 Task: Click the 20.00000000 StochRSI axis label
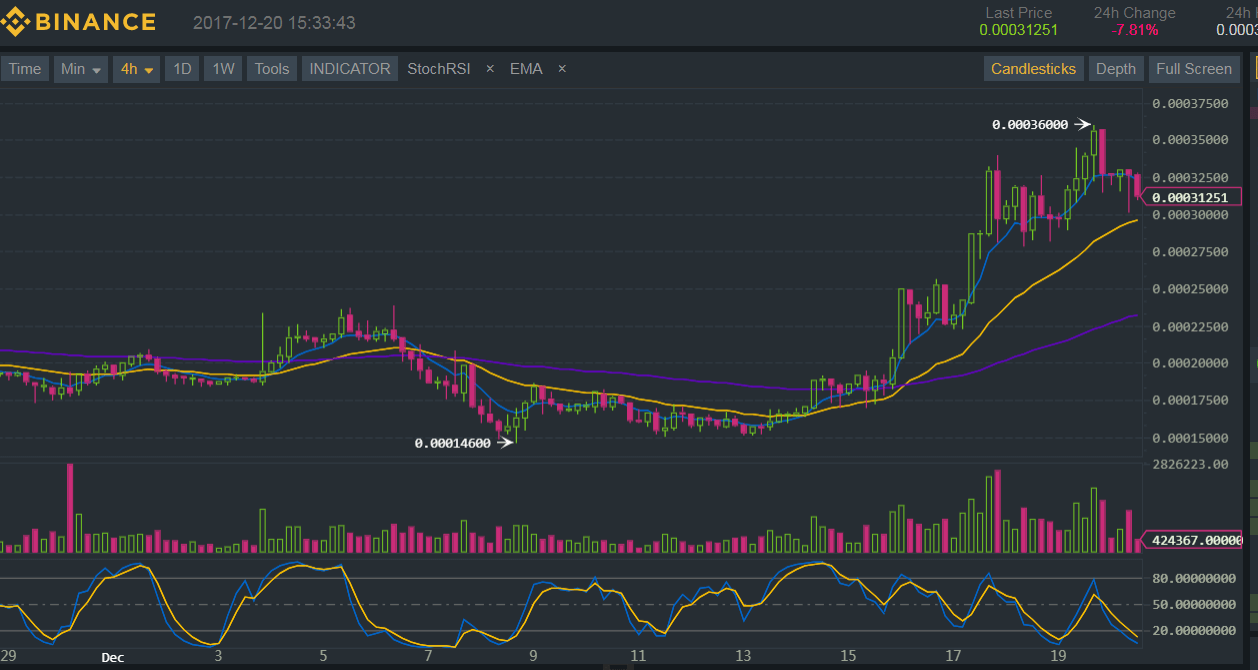point(1194,630)
